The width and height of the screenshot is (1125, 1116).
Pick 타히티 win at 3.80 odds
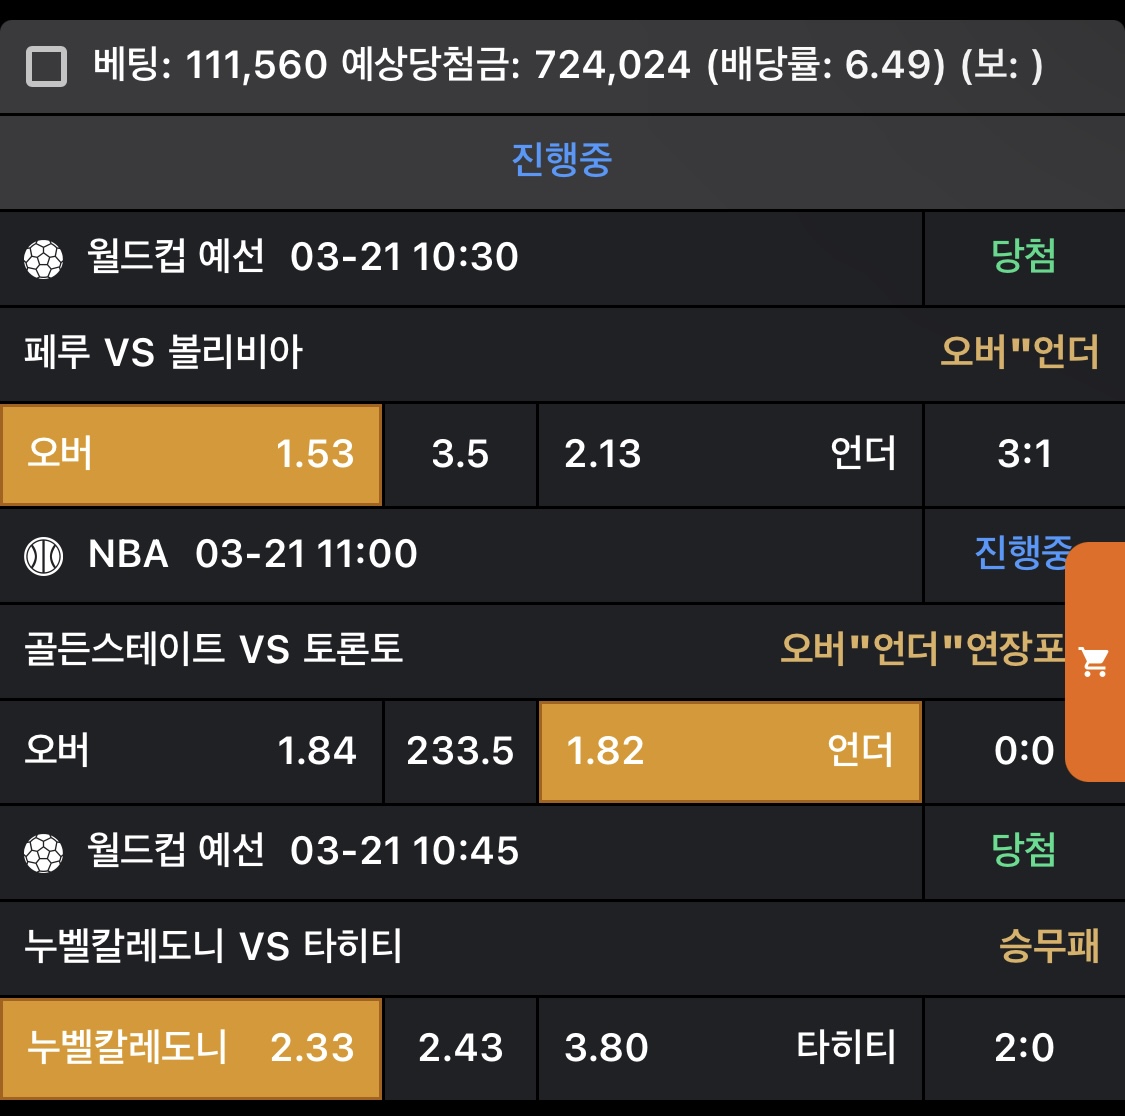click(x=729, y=1048)
